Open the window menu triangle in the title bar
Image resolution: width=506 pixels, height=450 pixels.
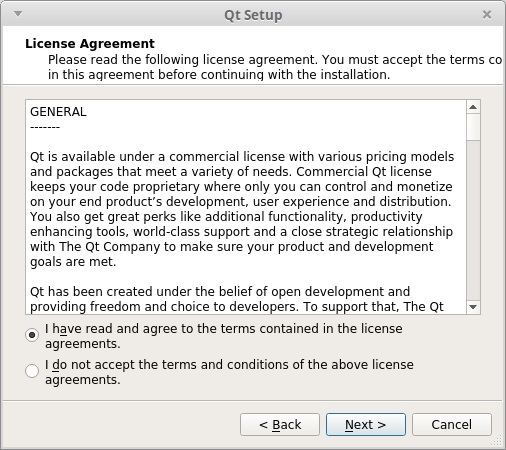pos(18,14)
